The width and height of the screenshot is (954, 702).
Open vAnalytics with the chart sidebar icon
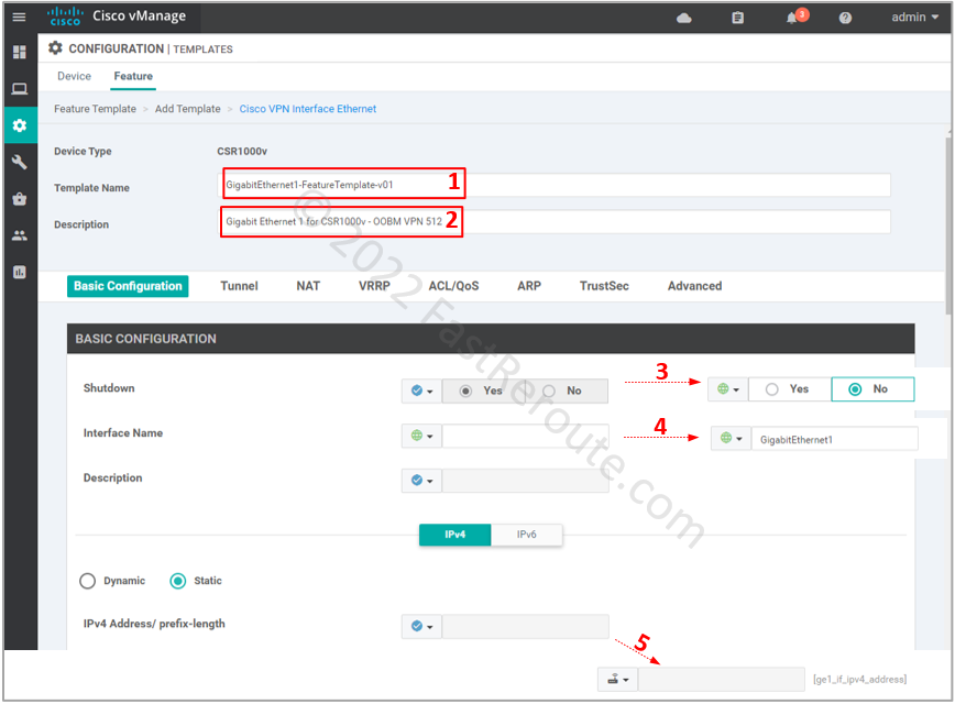19,271
